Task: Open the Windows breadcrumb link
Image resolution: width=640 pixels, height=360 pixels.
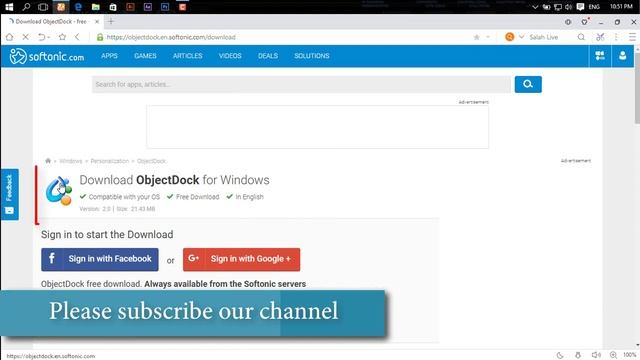Action: tap(71, 161)
